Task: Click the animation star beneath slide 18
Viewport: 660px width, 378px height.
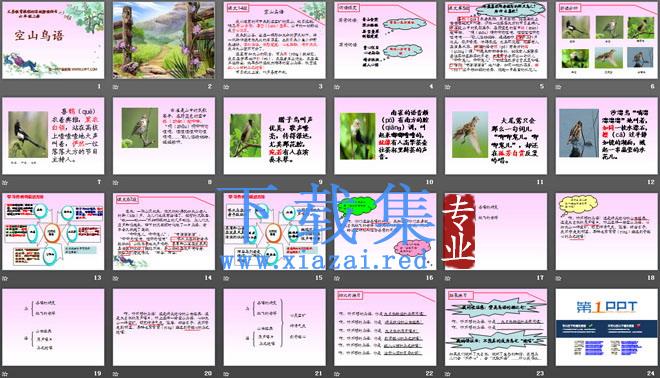Action: (x=559, y=278)
